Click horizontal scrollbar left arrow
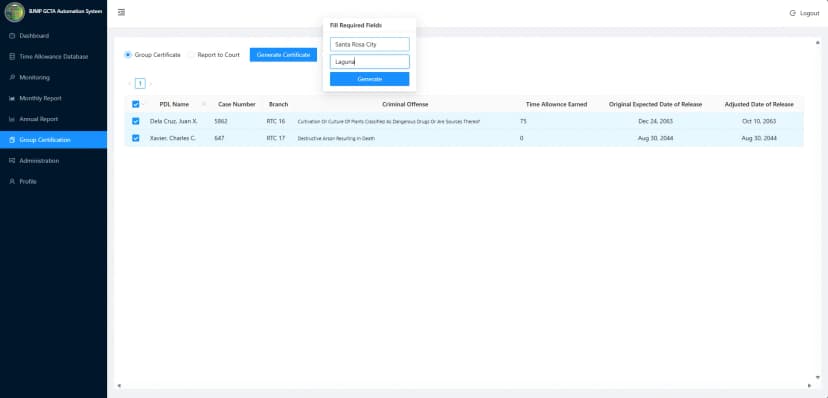Screen dimensions: 828x398 119,385
